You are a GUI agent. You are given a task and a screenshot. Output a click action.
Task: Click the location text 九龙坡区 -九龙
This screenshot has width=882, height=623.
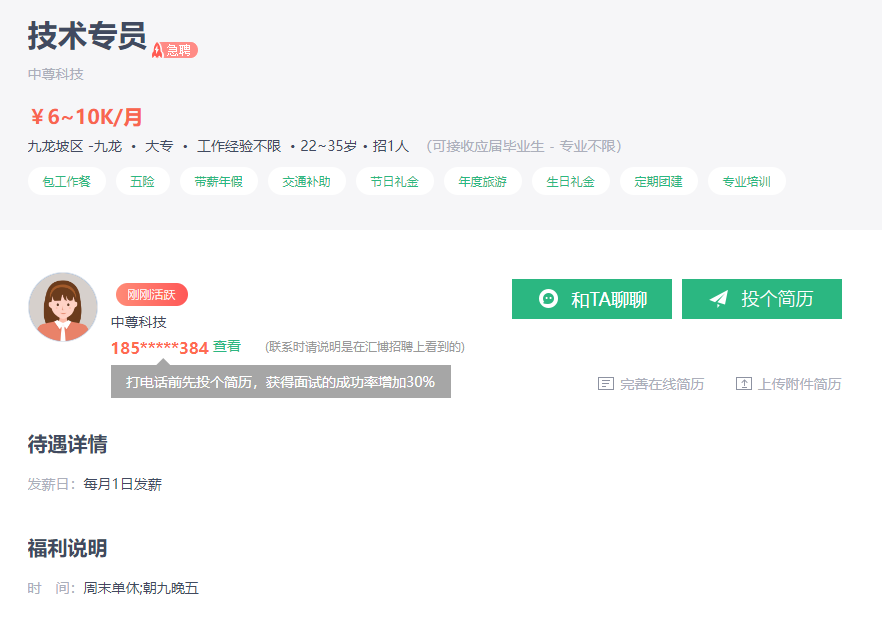coord(75,146)
